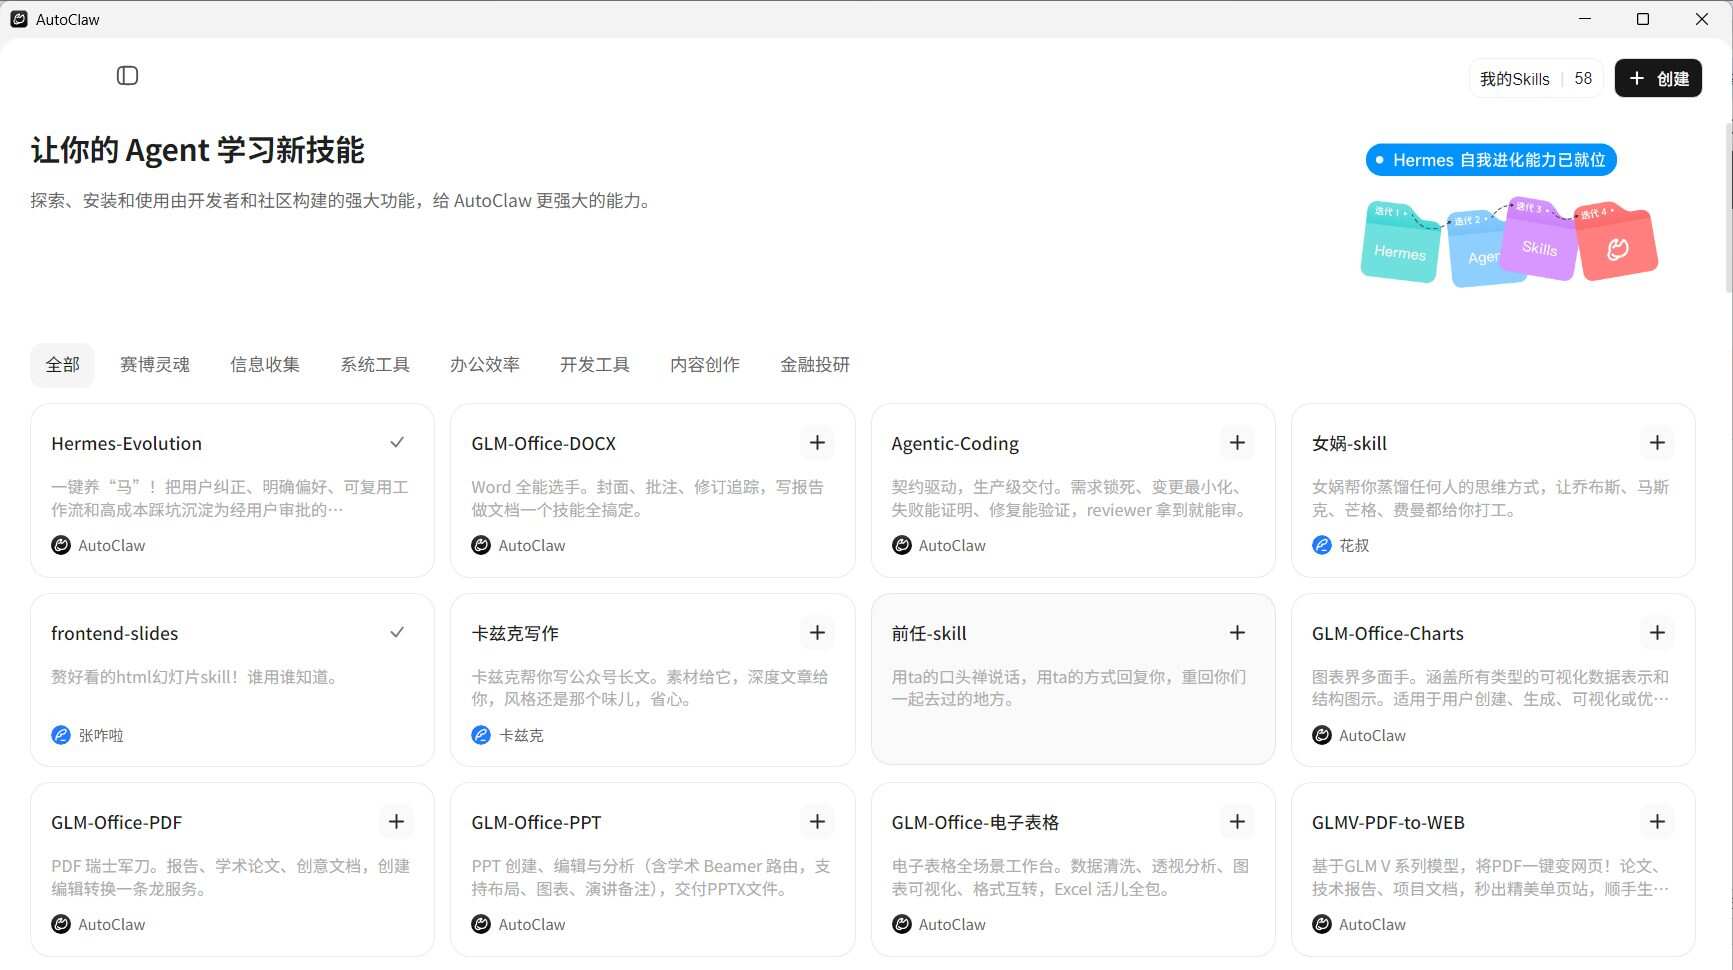1733x970 pixels.
Task: Open the GLM-Office-电子表格 skill card title
Action: tap(975, 823)
